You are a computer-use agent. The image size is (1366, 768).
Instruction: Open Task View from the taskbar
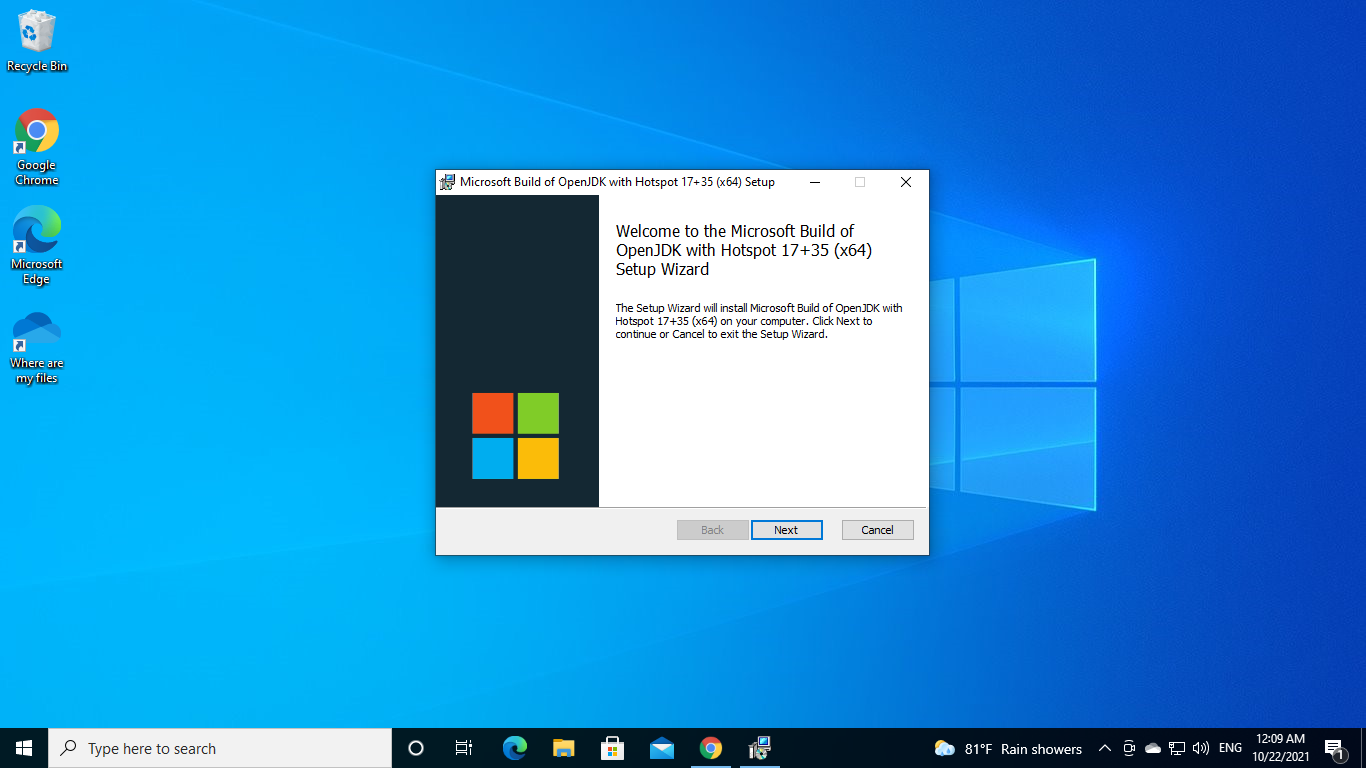point(464,748)
